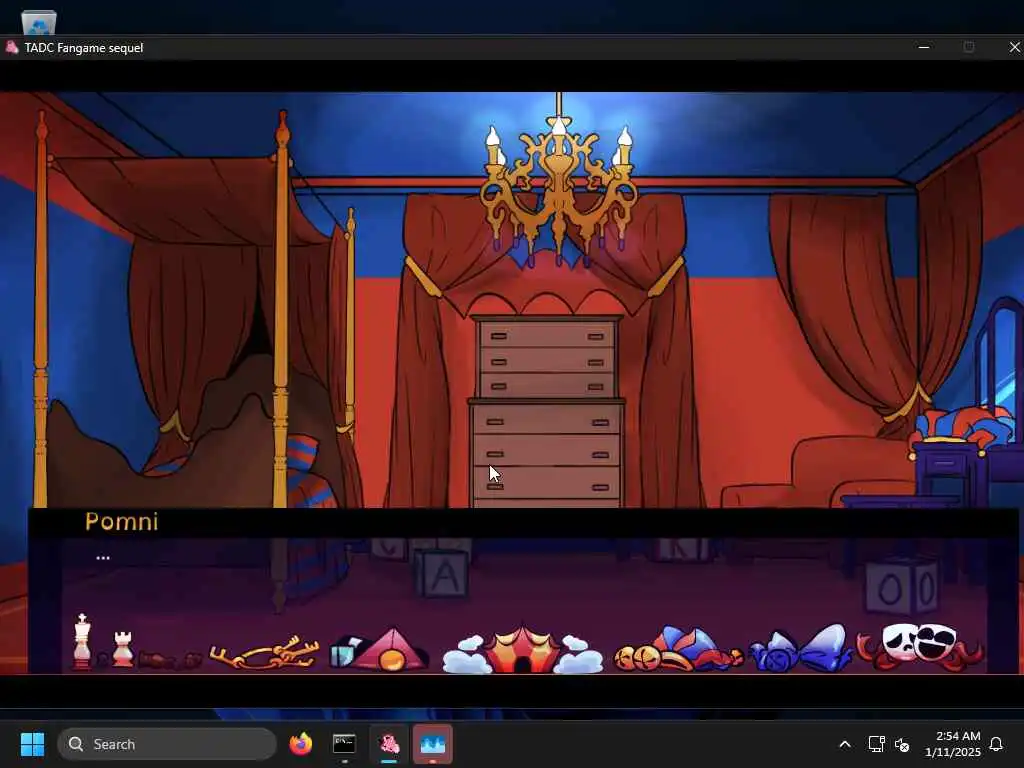The height and width of the screenshot is (768, 1024).
Task: Open the taskbar Search box
Action: [x=167, y=744]
